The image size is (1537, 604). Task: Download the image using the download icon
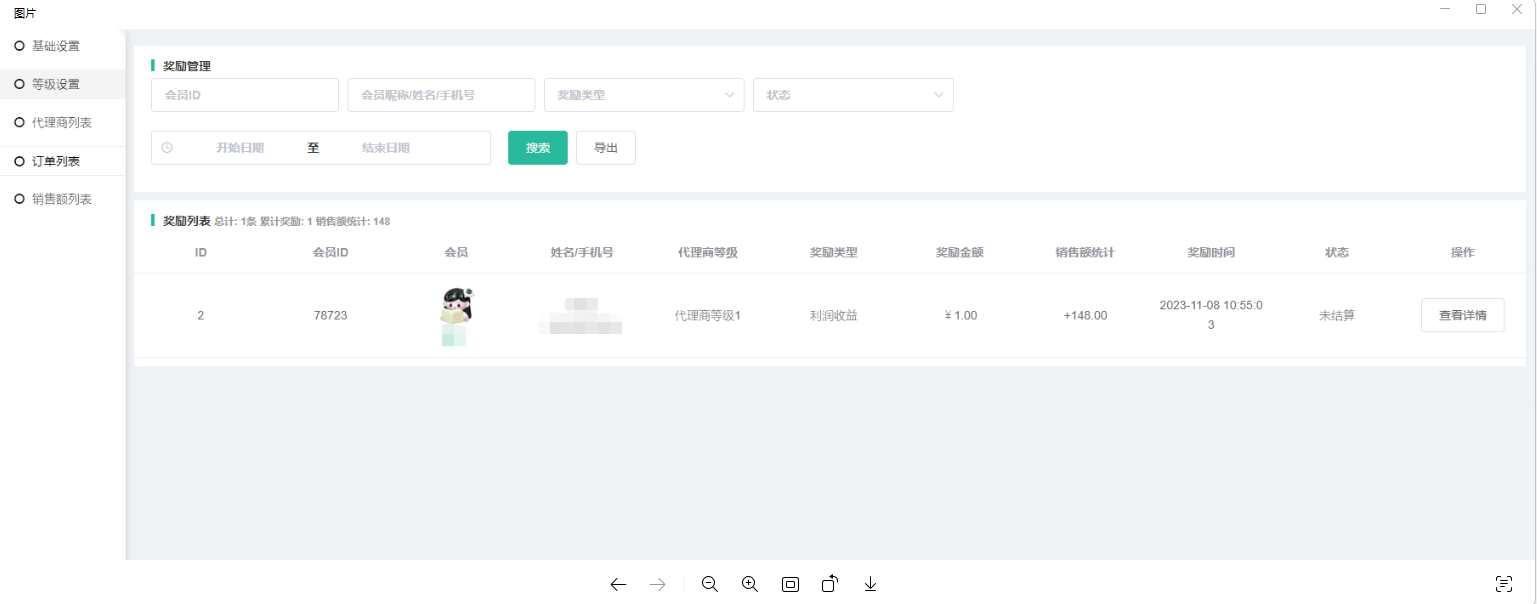coord(870,584)
